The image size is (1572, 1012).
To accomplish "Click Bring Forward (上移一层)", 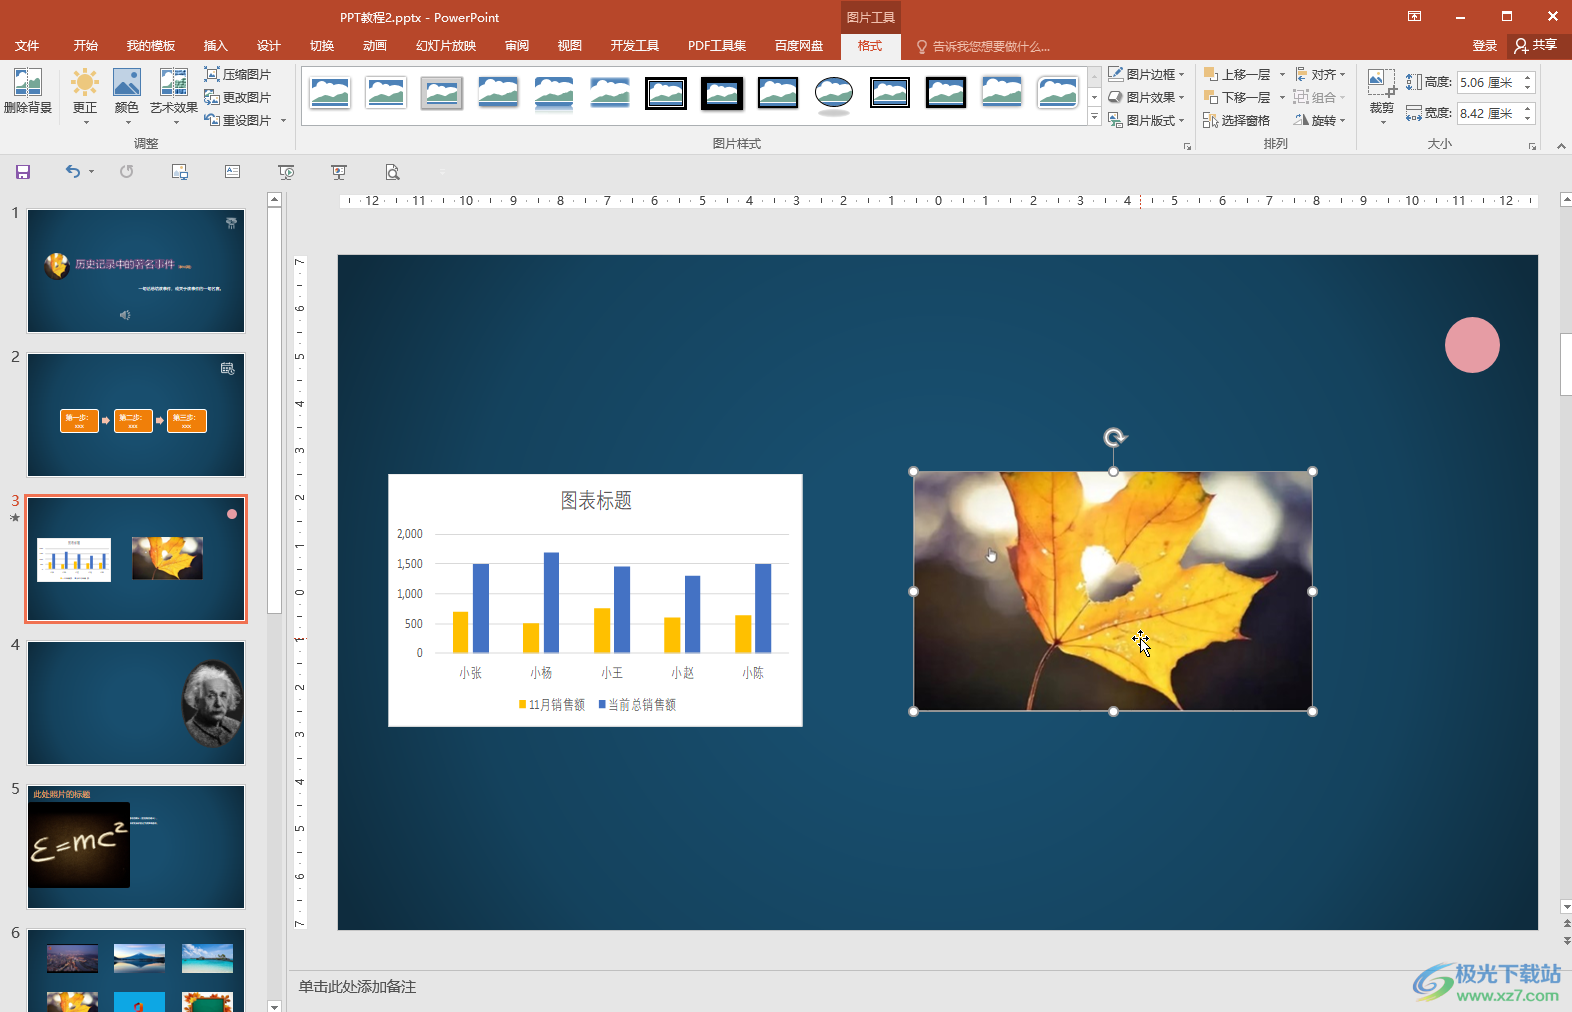I will coord(1237,74).
